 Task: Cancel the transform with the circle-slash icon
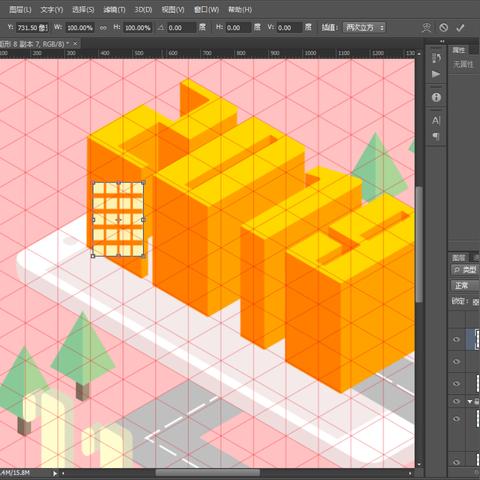(443, 28)
